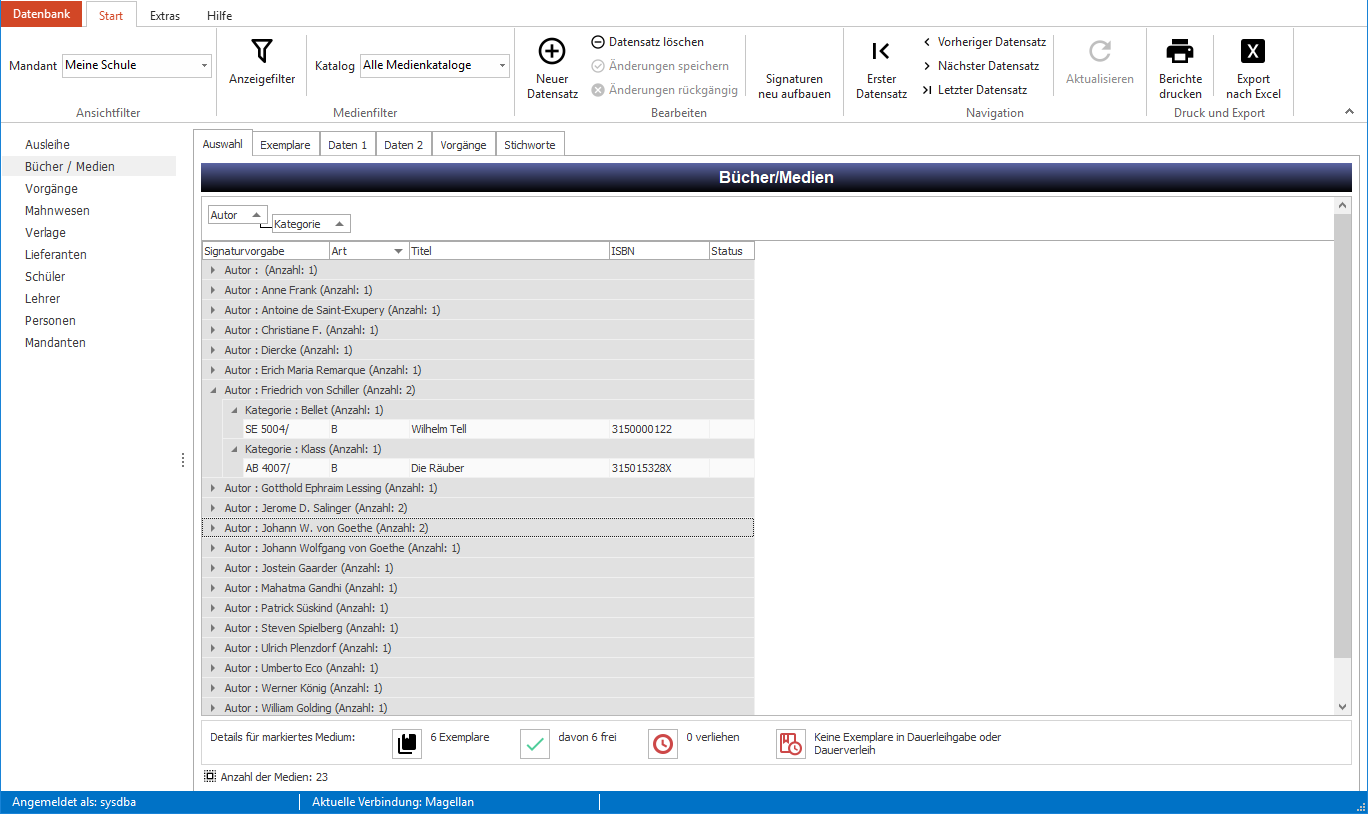1368x814 pixels.
Task: Click signature SE 5004/ cell
Action: coord(286,429)
